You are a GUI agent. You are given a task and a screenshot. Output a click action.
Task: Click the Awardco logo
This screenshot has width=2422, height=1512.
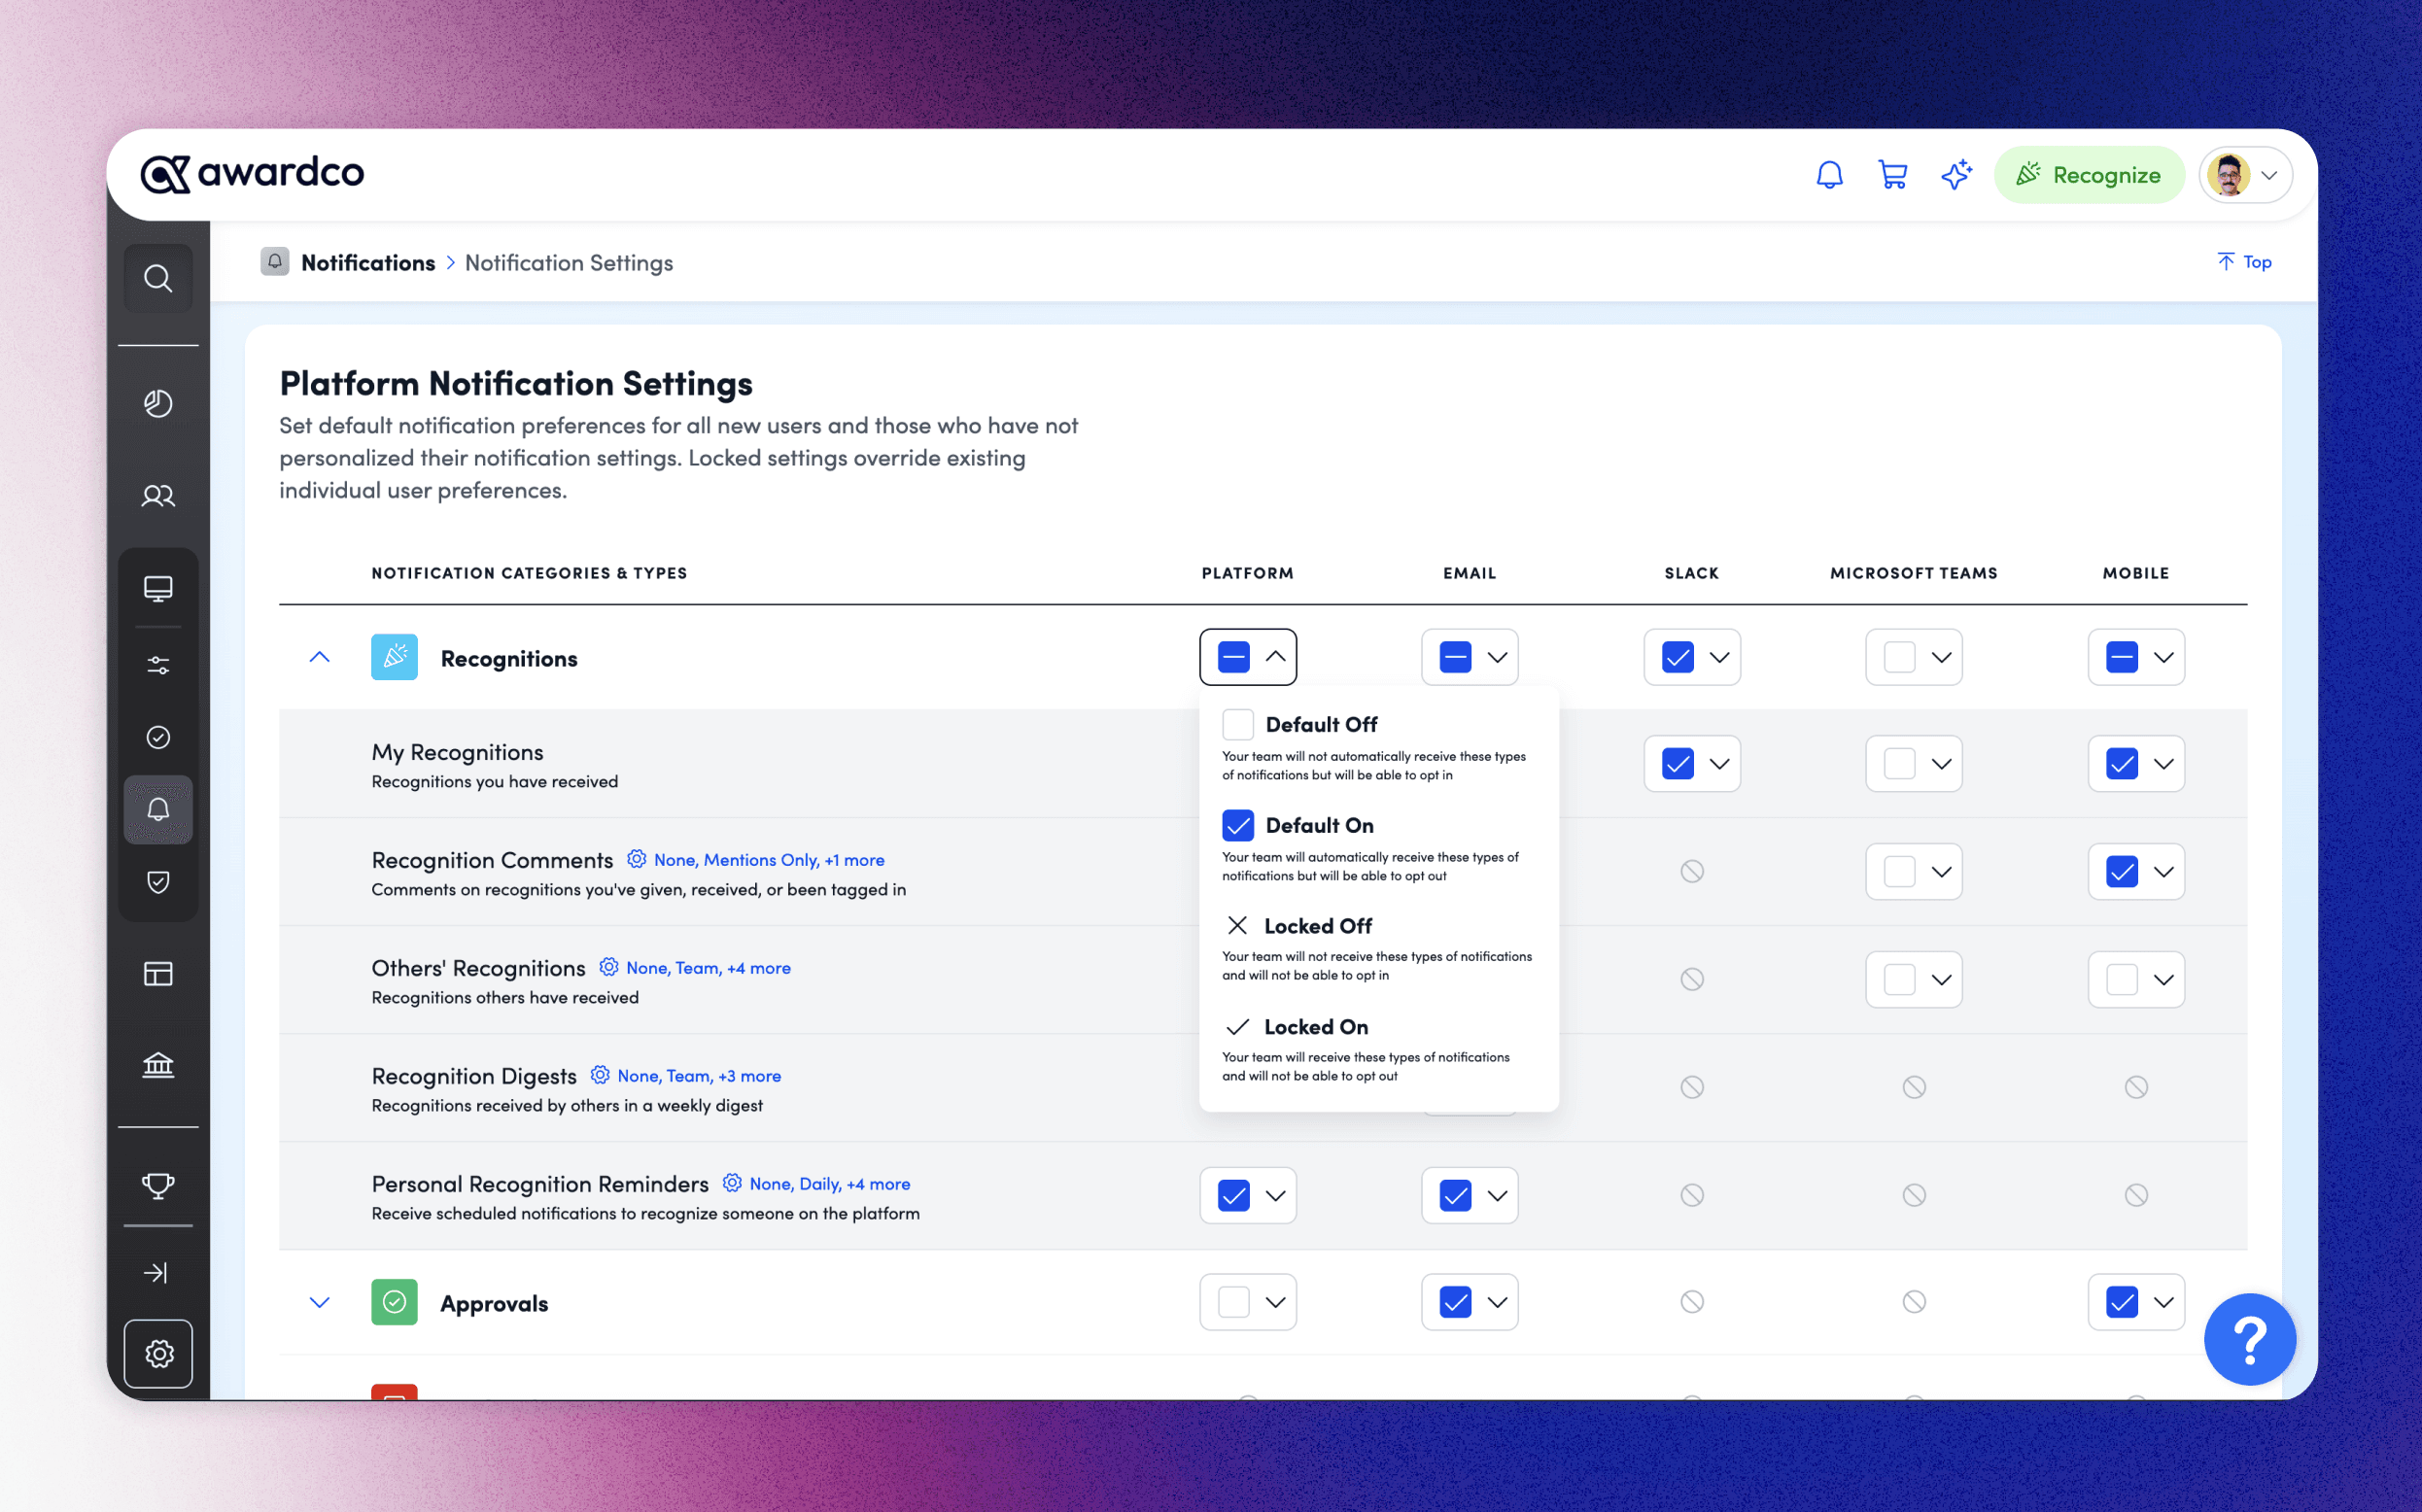click(252, 173)
